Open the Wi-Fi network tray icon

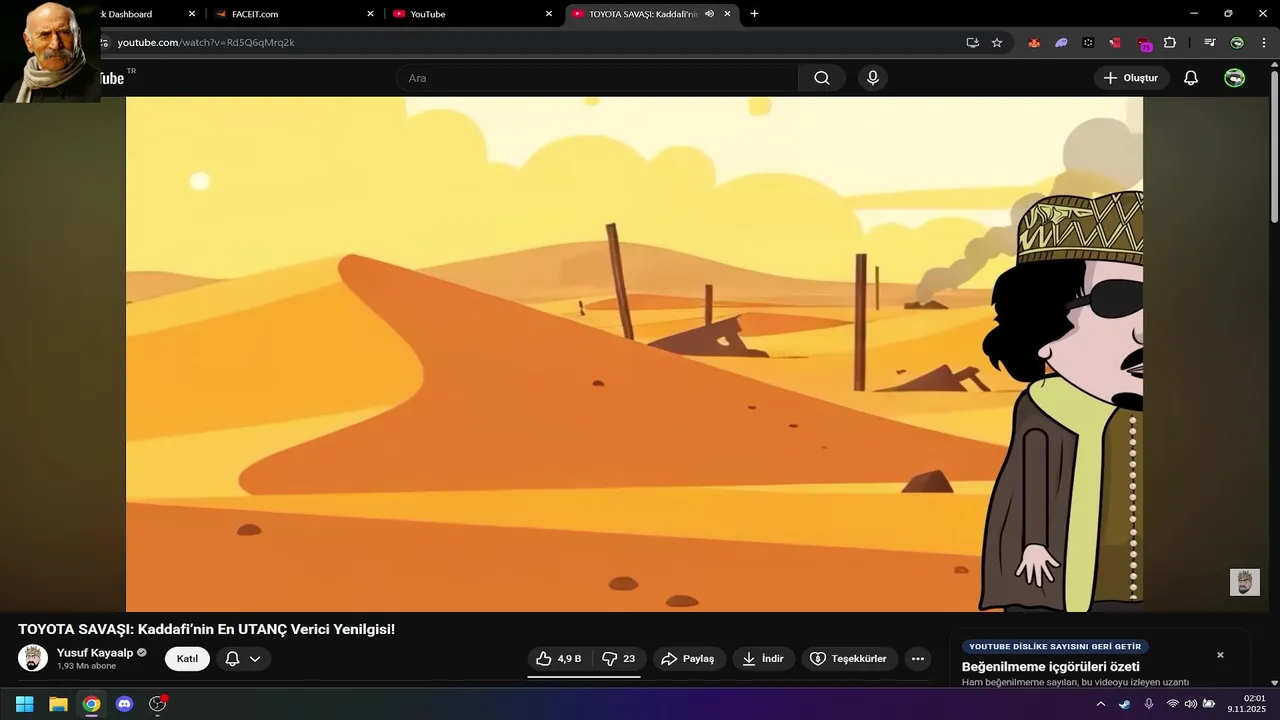coord(1173,704)
